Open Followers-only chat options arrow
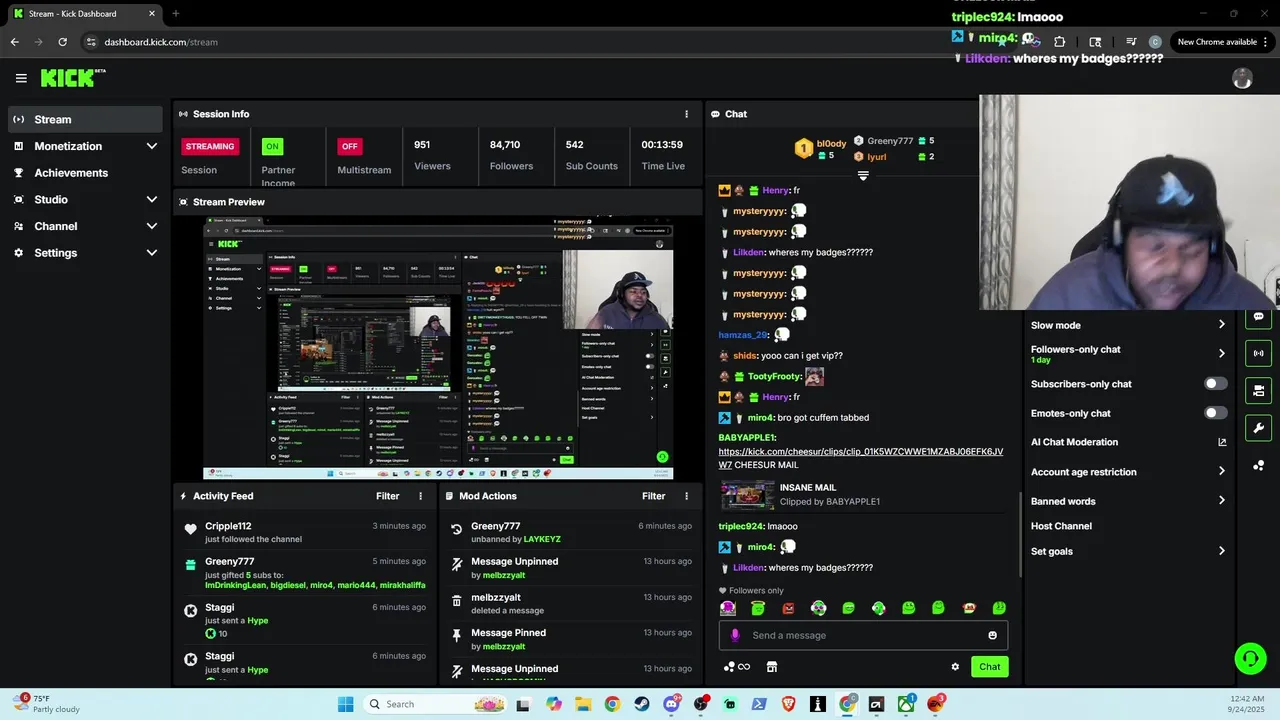The height and width of the screenshot is (720, 1280). [1221, 353]
